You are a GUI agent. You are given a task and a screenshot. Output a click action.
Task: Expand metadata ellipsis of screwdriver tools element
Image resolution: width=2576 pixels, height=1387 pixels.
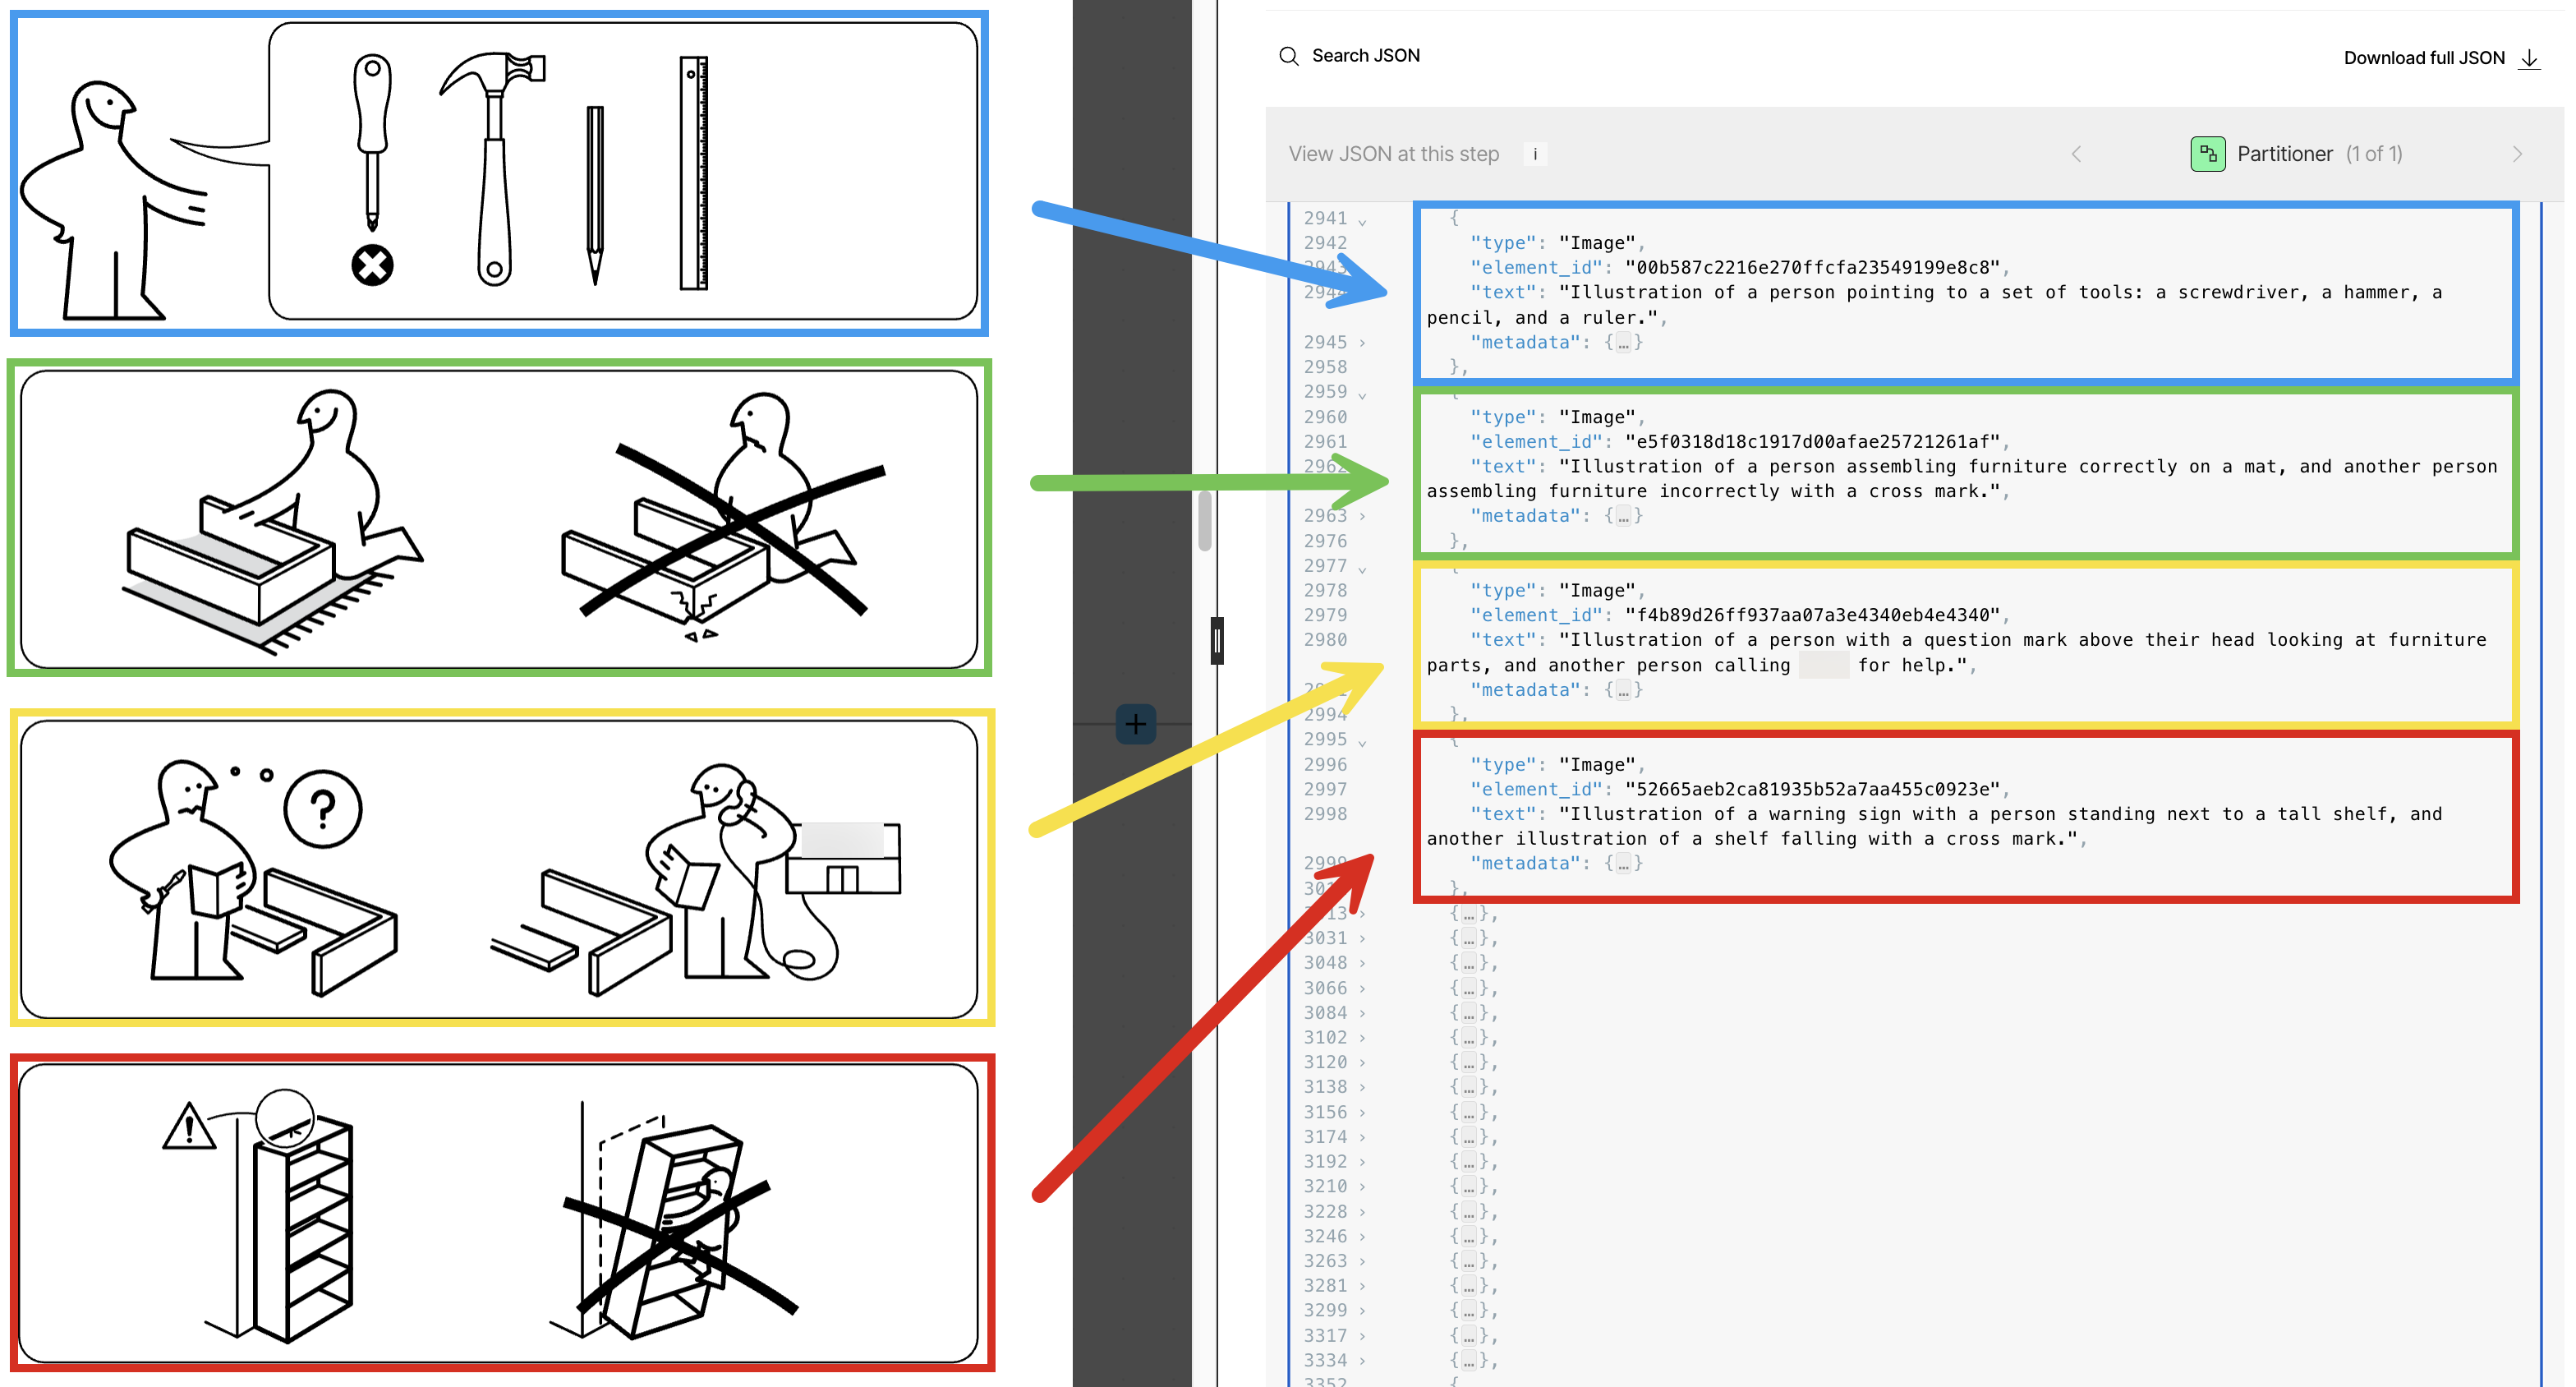[1623, 343]
